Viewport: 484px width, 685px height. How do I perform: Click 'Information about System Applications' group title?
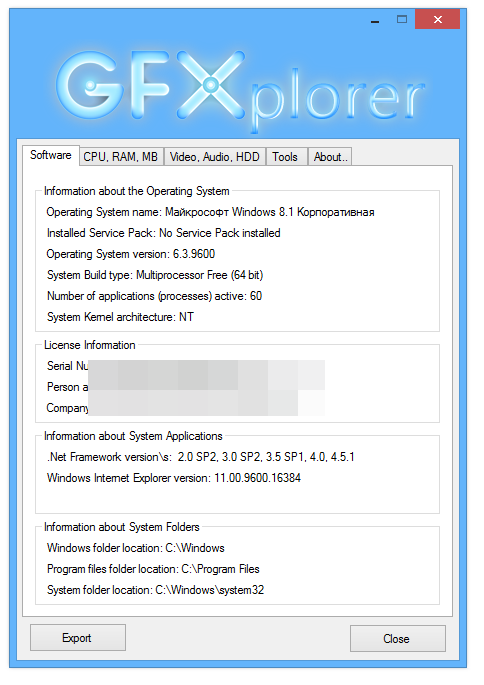(133, 436)
